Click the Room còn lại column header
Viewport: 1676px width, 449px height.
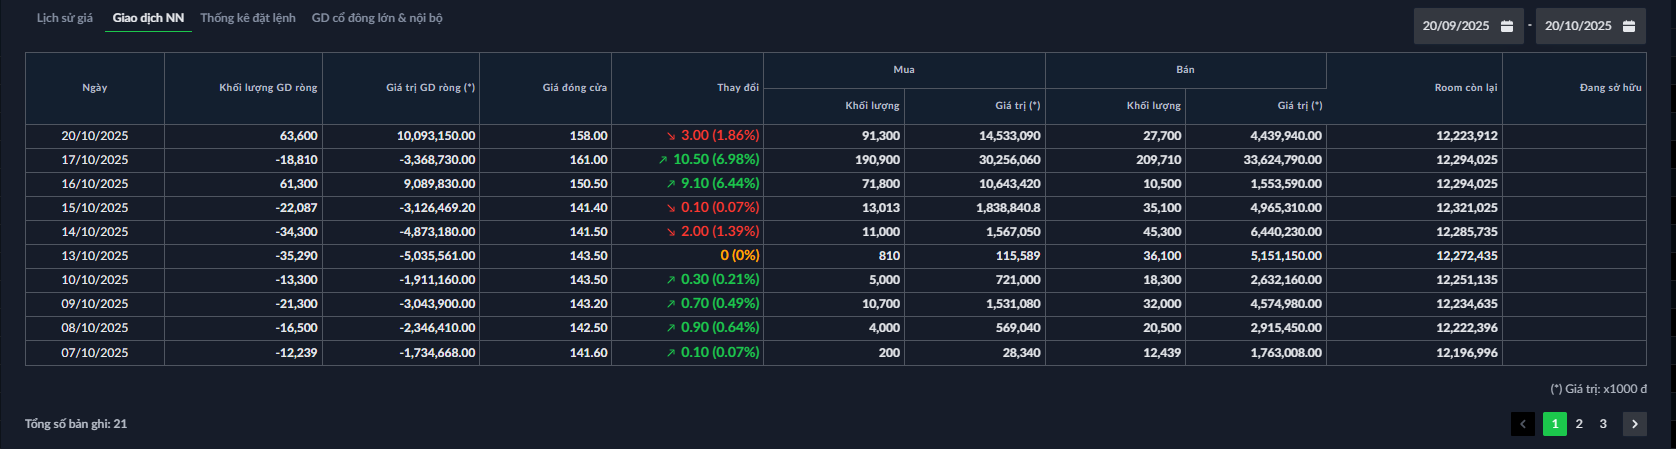click(x=1465, y=88)
